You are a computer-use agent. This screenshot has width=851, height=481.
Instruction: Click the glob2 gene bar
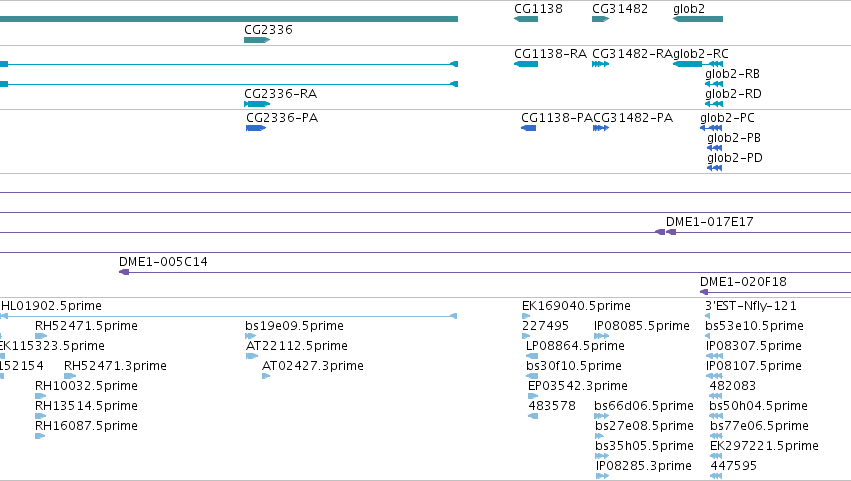pyautogui.click(x=698, y=19)
